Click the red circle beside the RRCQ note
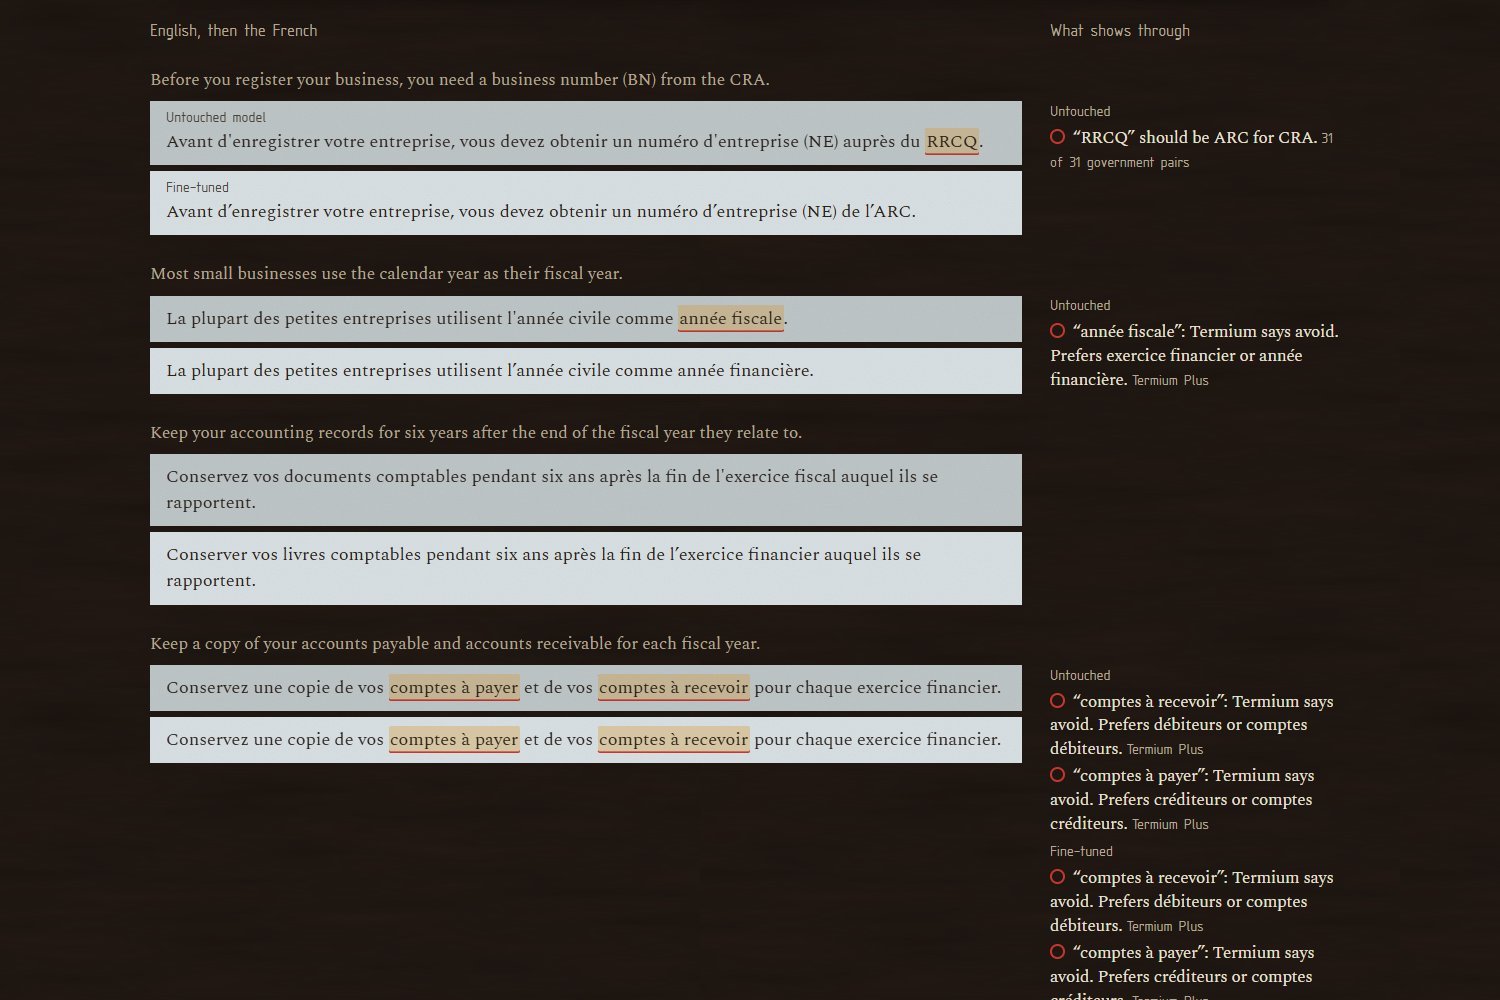This screenshot has height=1000, width=1500. [x=1057, y=136]
